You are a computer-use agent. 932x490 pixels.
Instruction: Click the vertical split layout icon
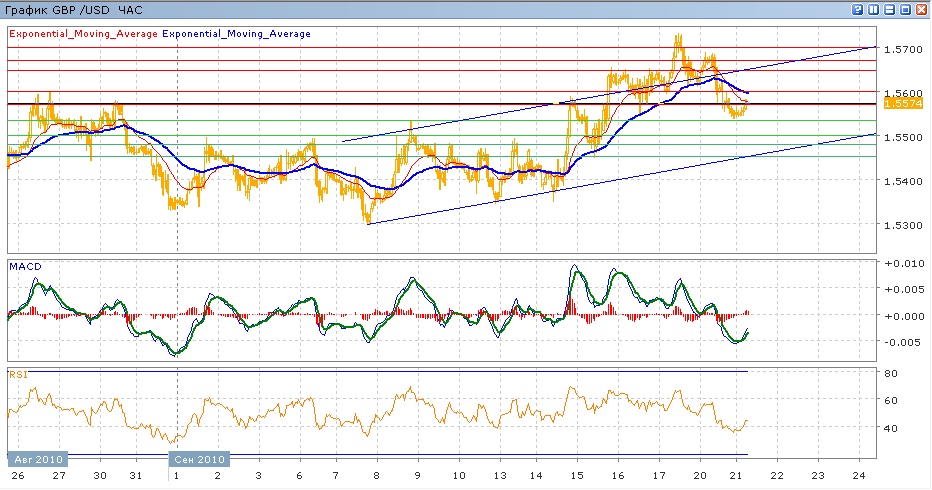873,9
